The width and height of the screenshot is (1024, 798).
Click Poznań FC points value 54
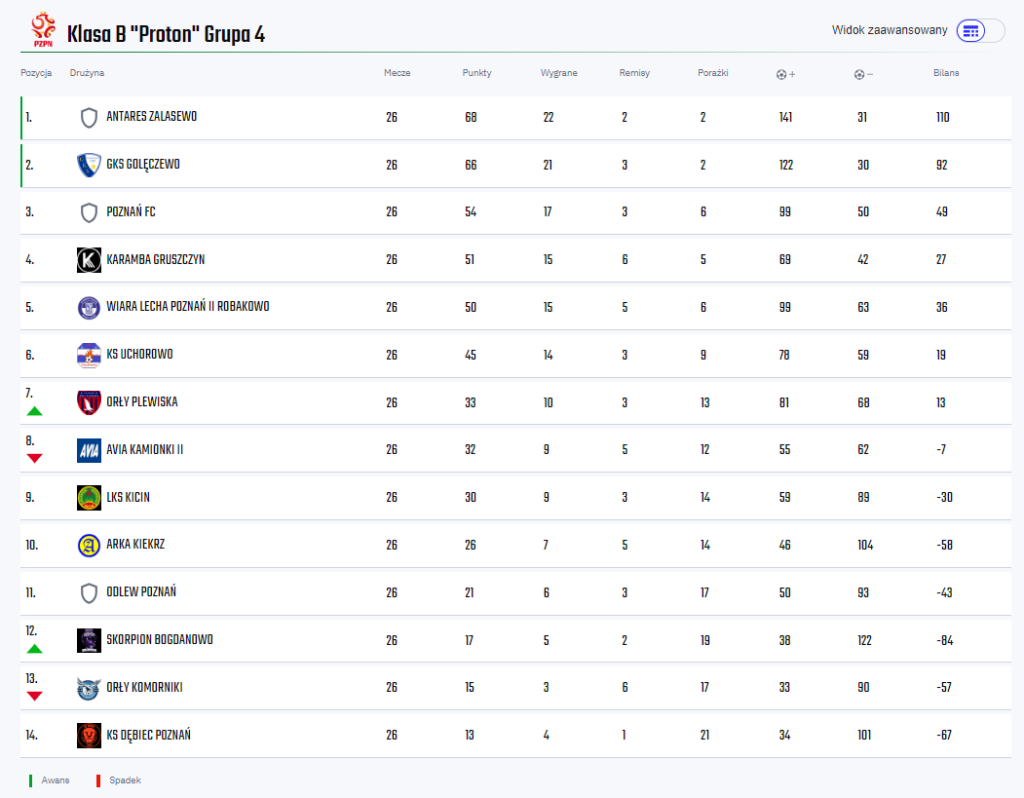[470, 212]
